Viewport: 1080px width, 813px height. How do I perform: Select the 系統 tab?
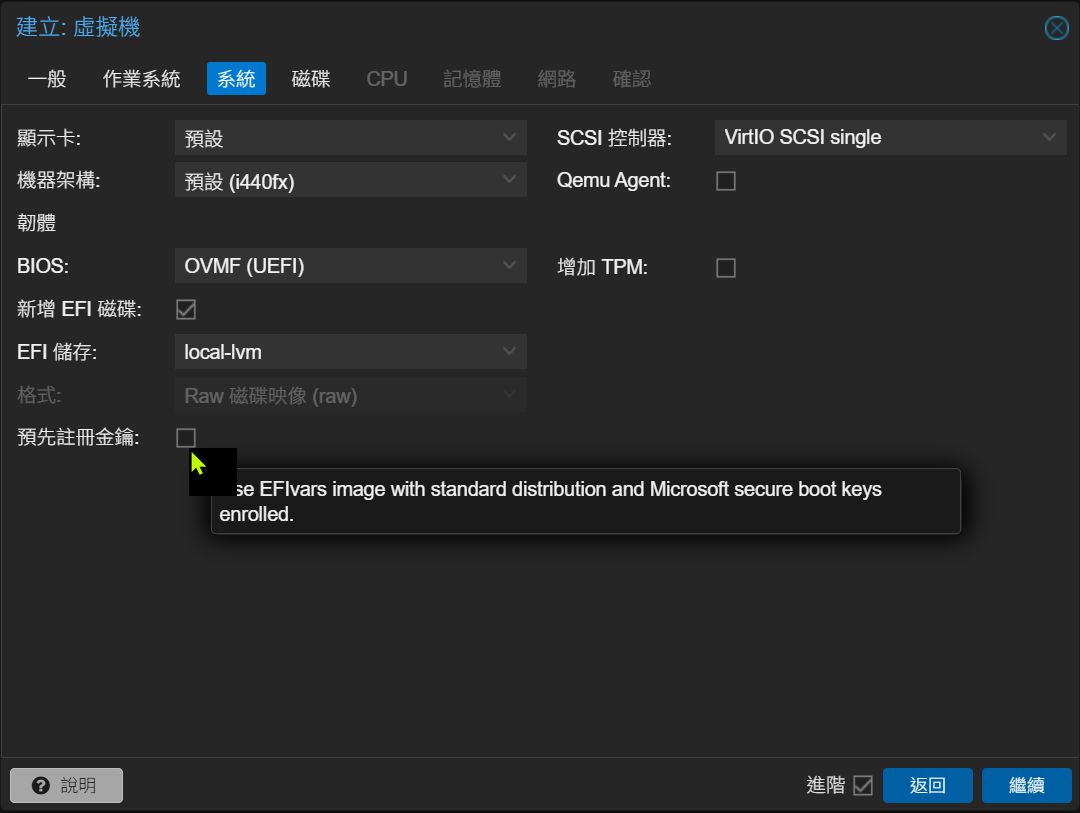[236, 79]
